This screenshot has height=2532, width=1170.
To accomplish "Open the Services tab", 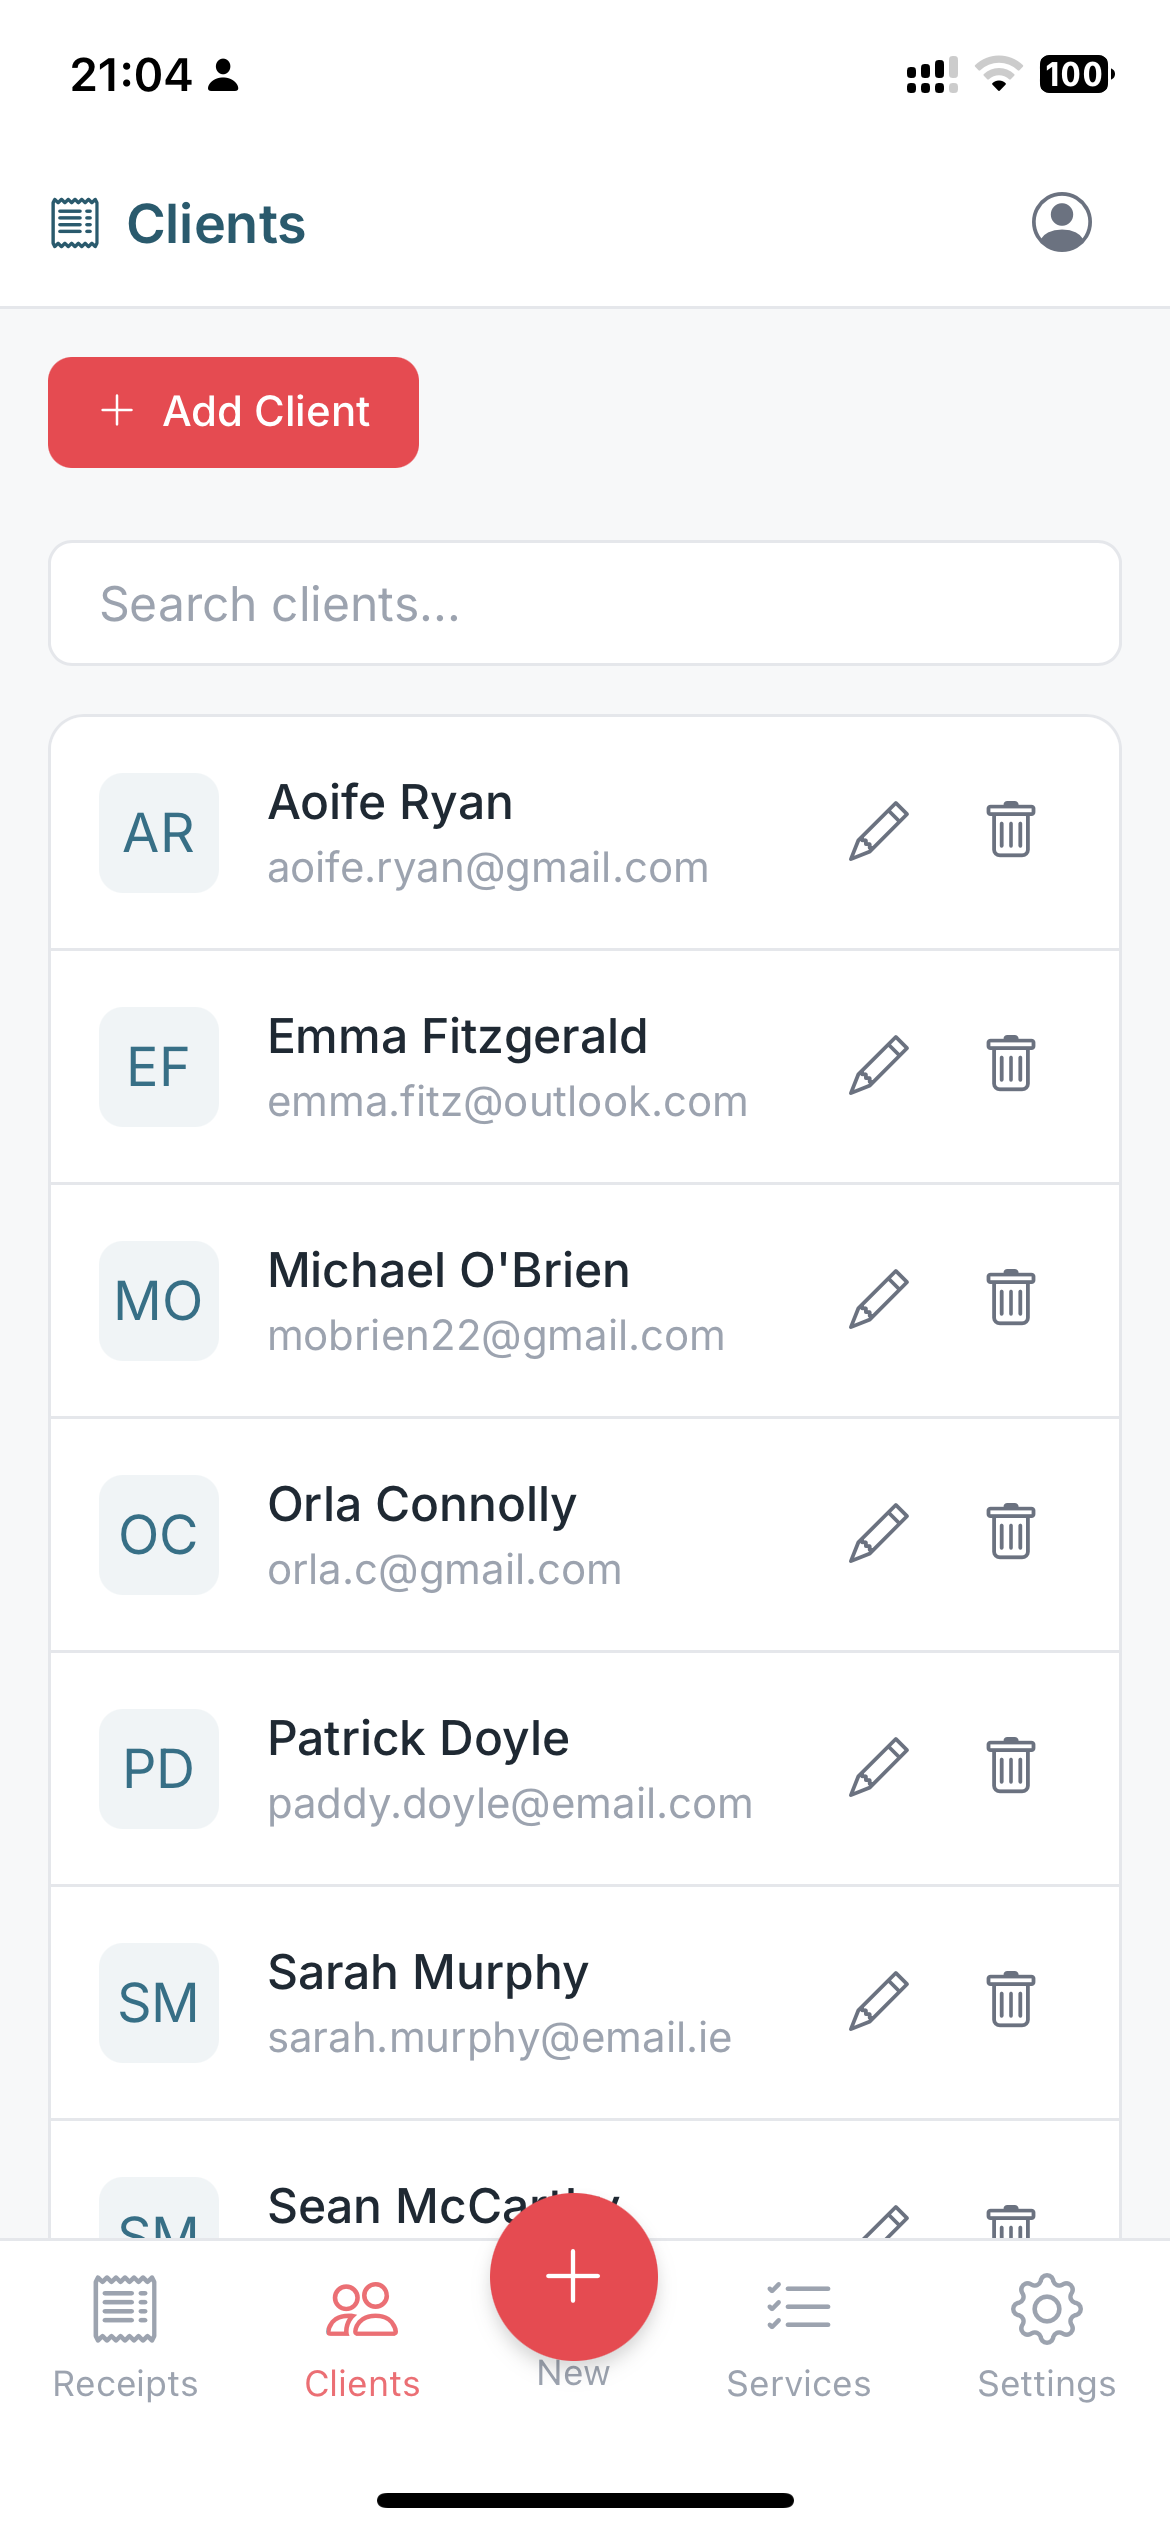I will tap(798, 2336).
